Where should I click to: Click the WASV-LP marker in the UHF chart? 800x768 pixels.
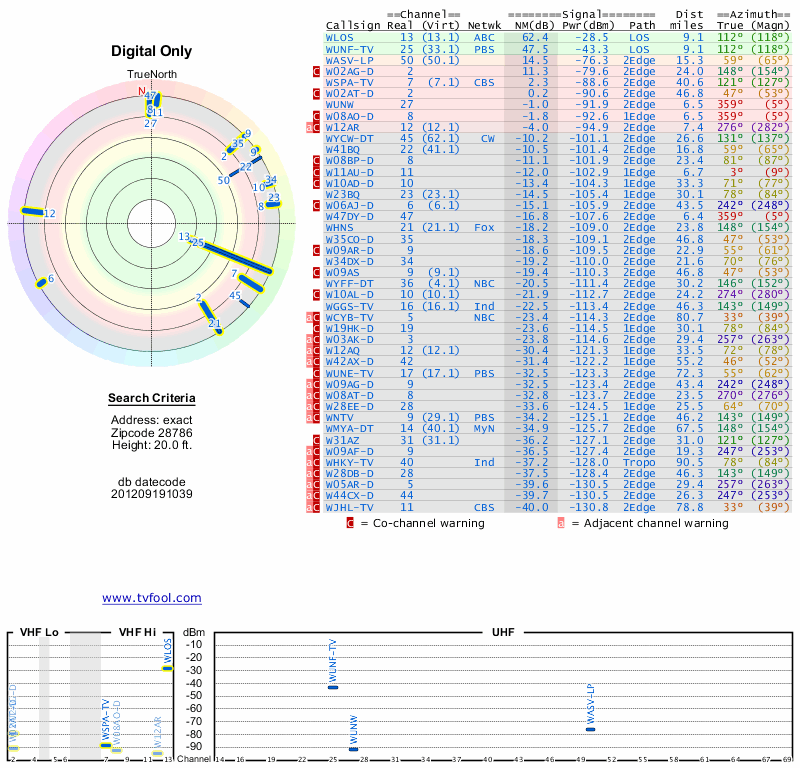pyautogui.click(x=590, y=729)
